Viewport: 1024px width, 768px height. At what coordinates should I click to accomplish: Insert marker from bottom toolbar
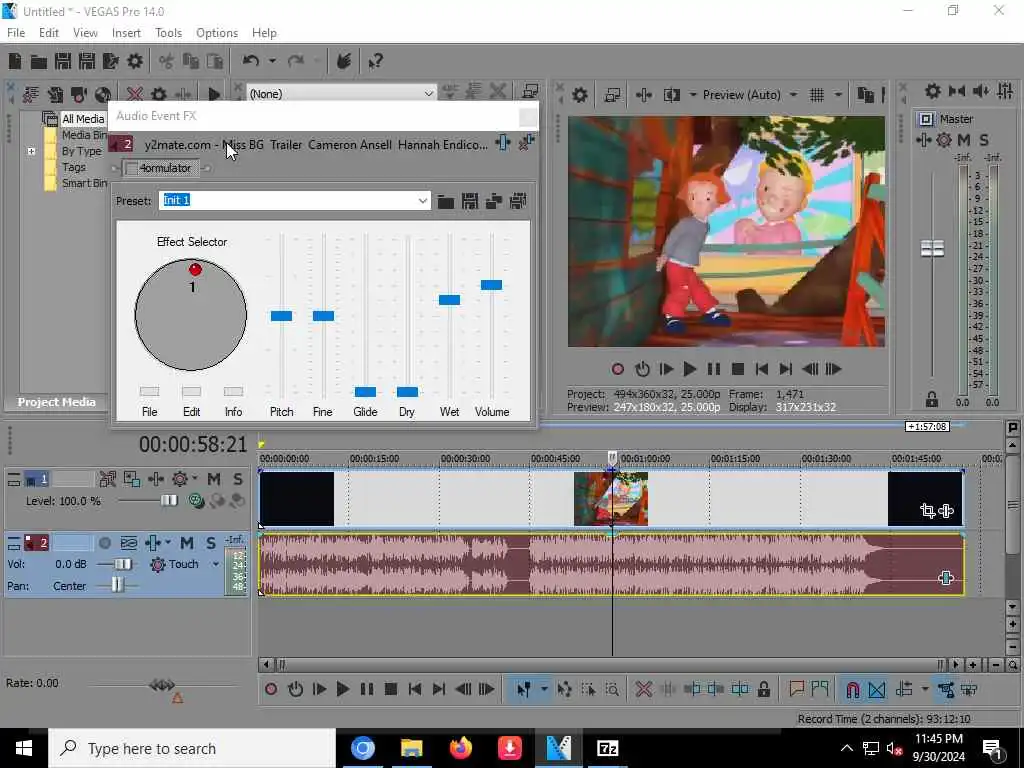pyautogui.click(x=796, y=689)
